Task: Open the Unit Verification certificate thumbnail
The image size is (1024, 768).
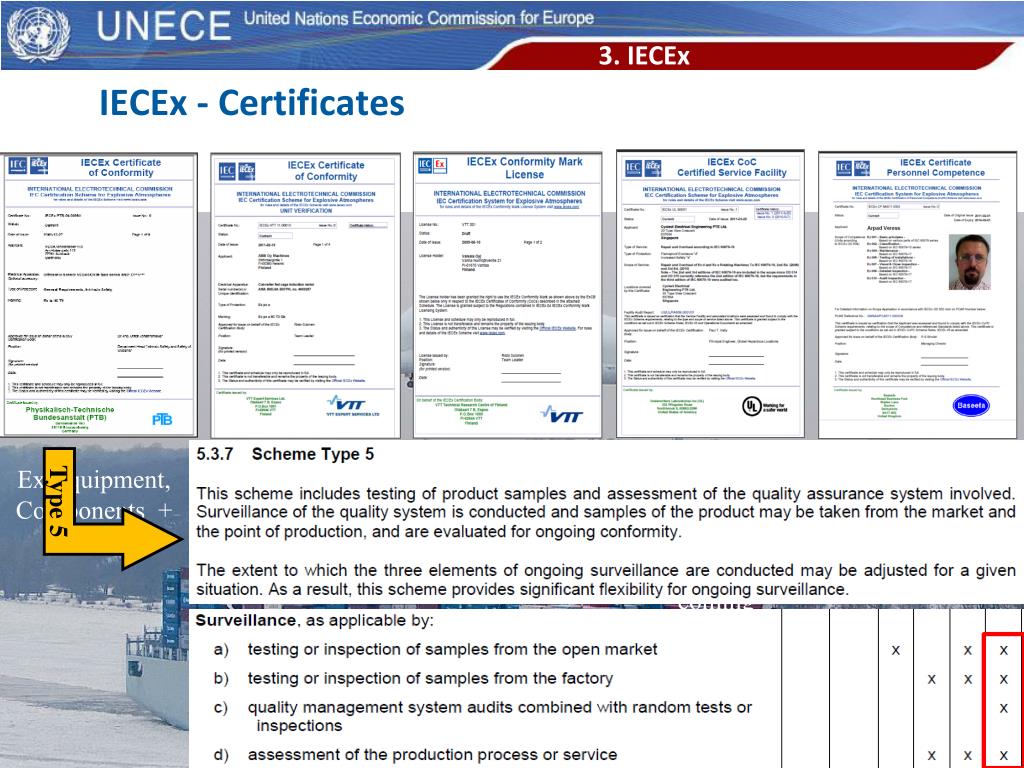Action: [305, 295]
